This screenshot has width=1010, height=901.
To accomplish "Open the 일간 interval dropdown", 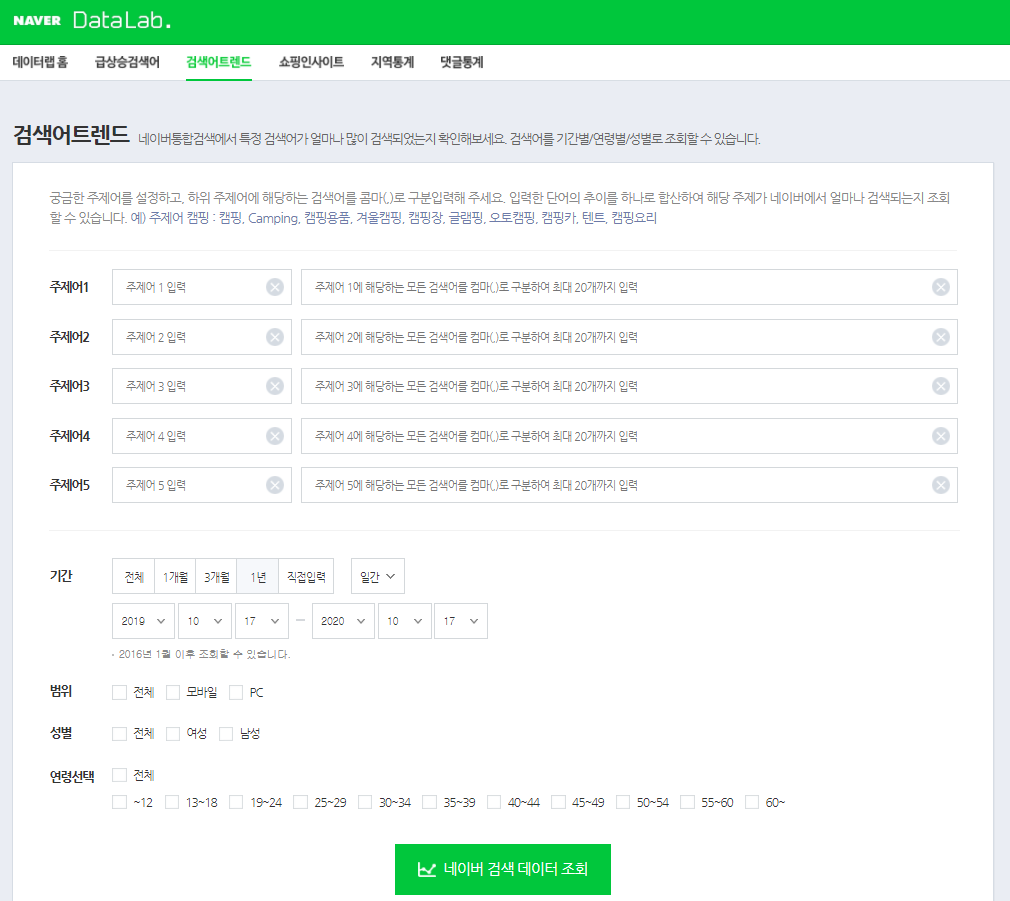I will (x=377, y=576).
